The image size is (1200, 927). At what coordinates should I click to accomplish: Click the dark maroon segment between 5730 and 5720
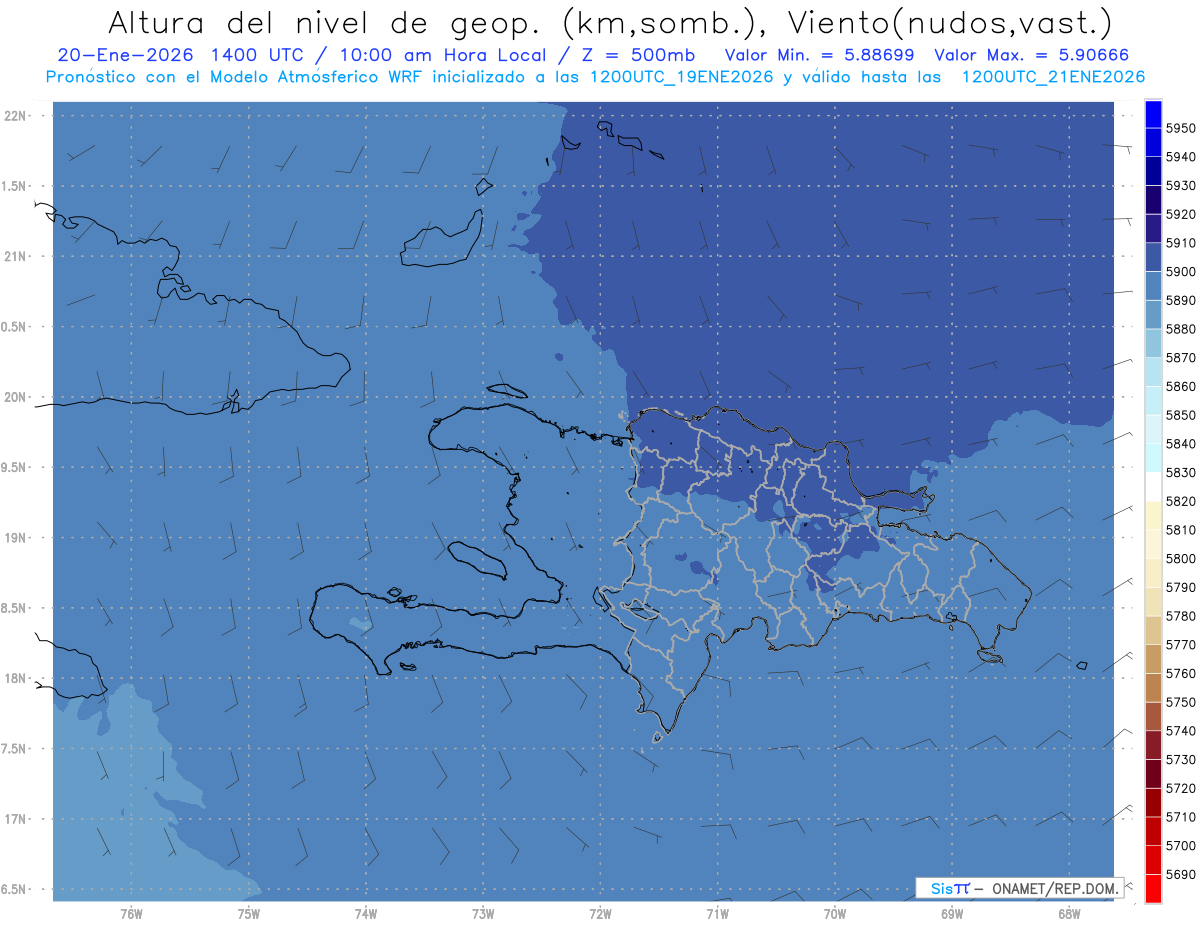pos(1153,773)
